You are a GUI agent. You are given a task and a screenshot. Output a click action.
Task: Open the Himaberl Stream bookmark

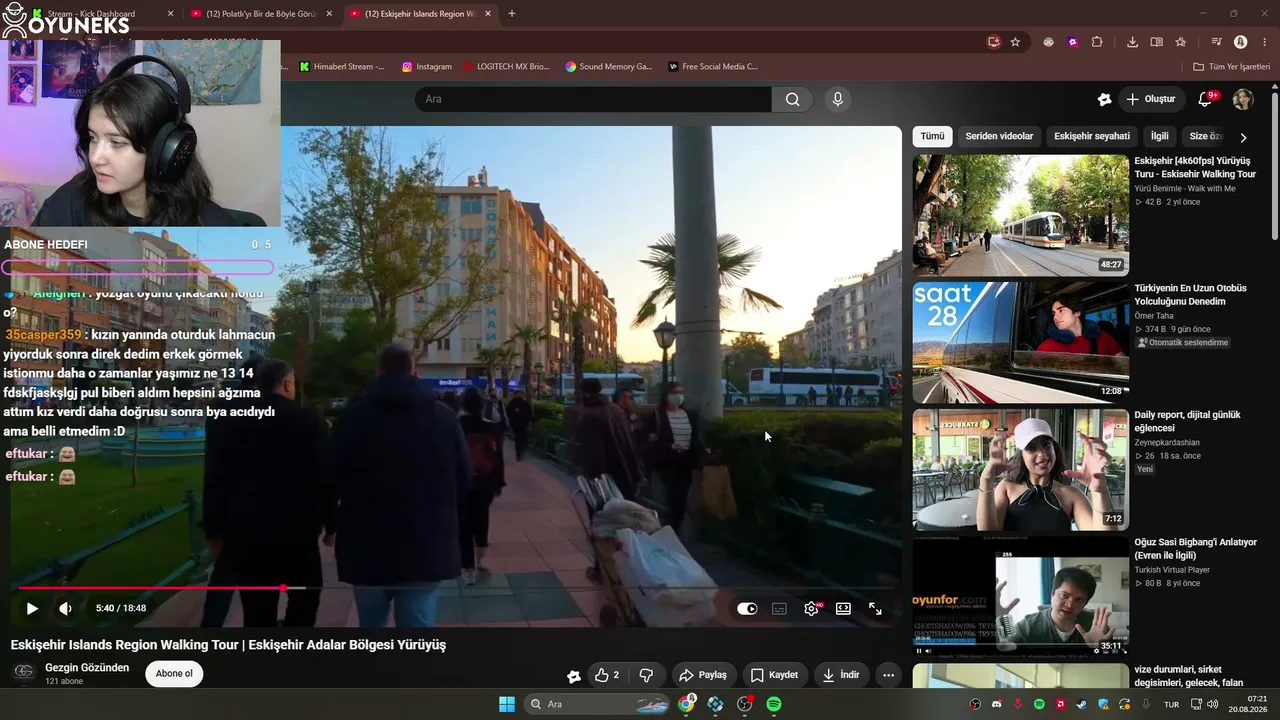point(342,67)
